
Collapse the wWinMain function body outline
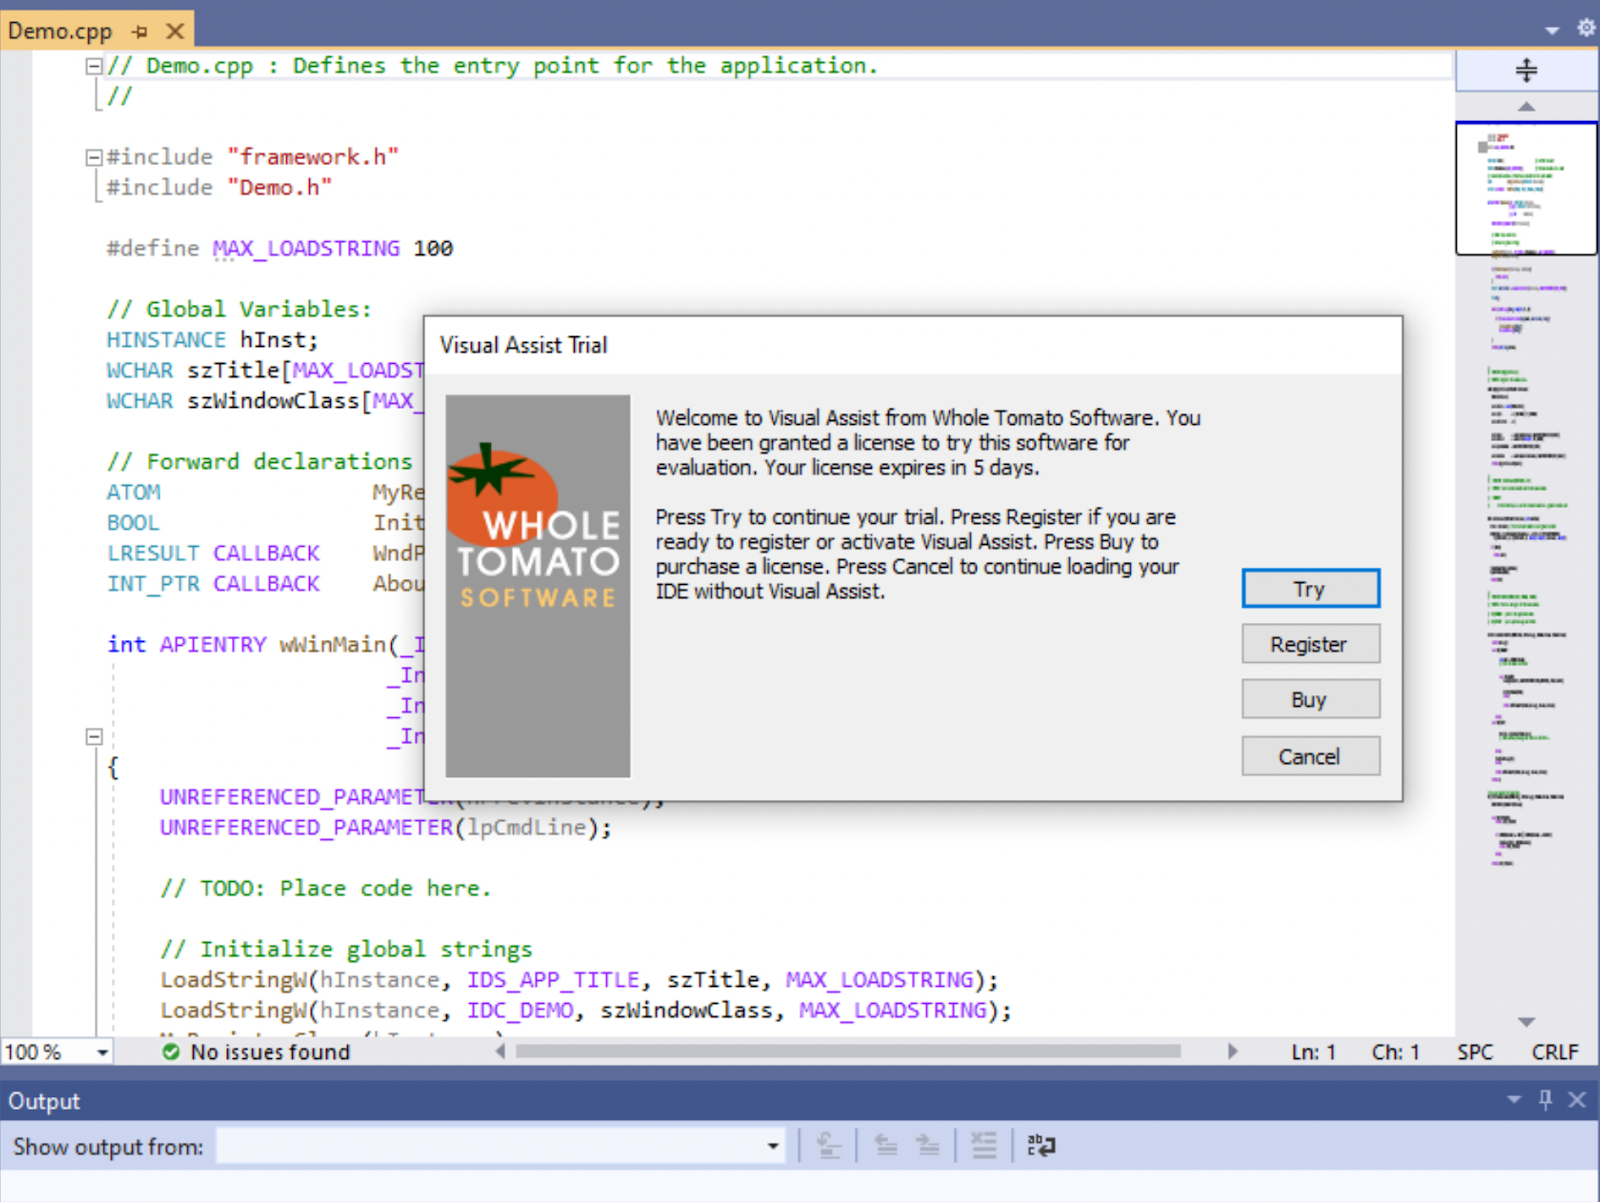(x=94, y=737)
